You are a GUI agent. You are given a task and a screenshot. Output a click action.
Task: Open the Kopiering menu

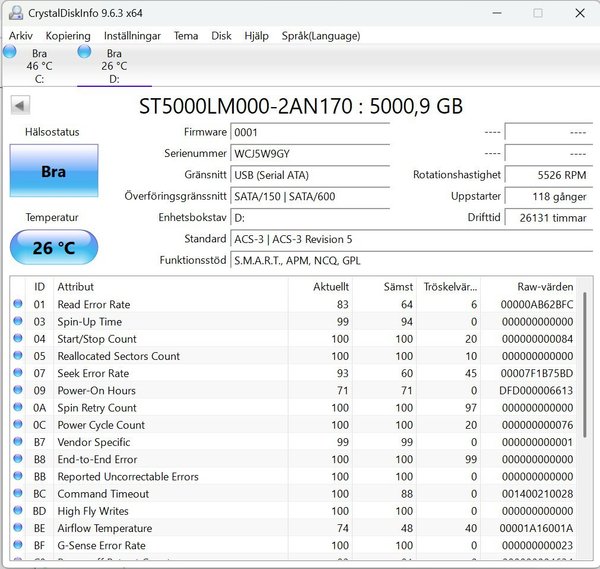(68, 36)
